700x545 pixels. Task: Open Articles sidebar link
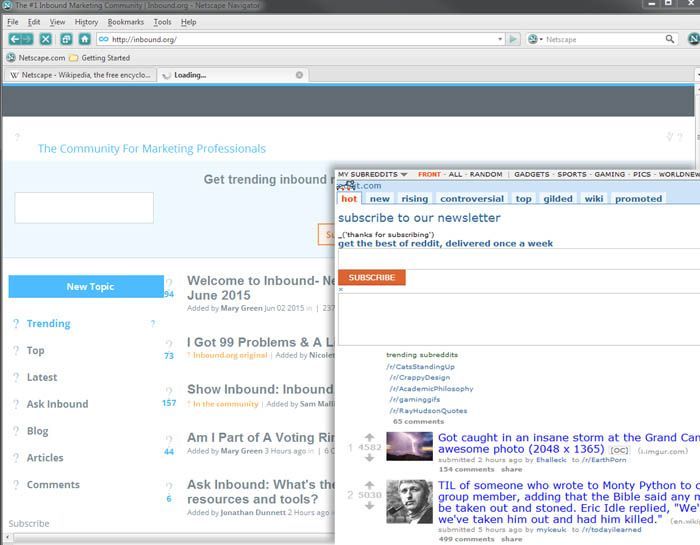point(45,458)
